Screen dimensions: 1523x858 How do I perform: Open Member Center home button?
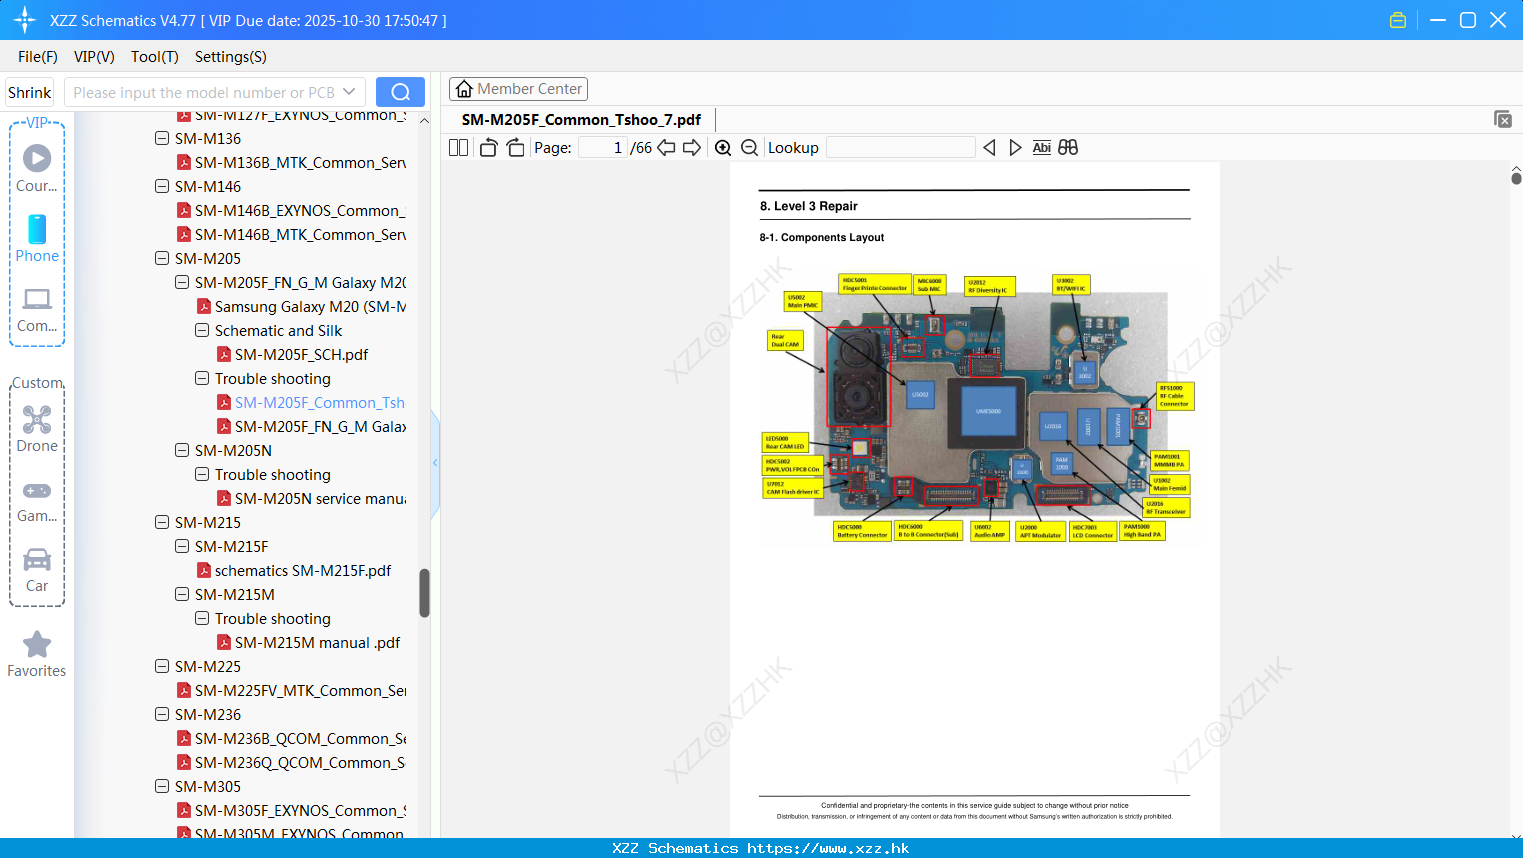pos(518,89)
